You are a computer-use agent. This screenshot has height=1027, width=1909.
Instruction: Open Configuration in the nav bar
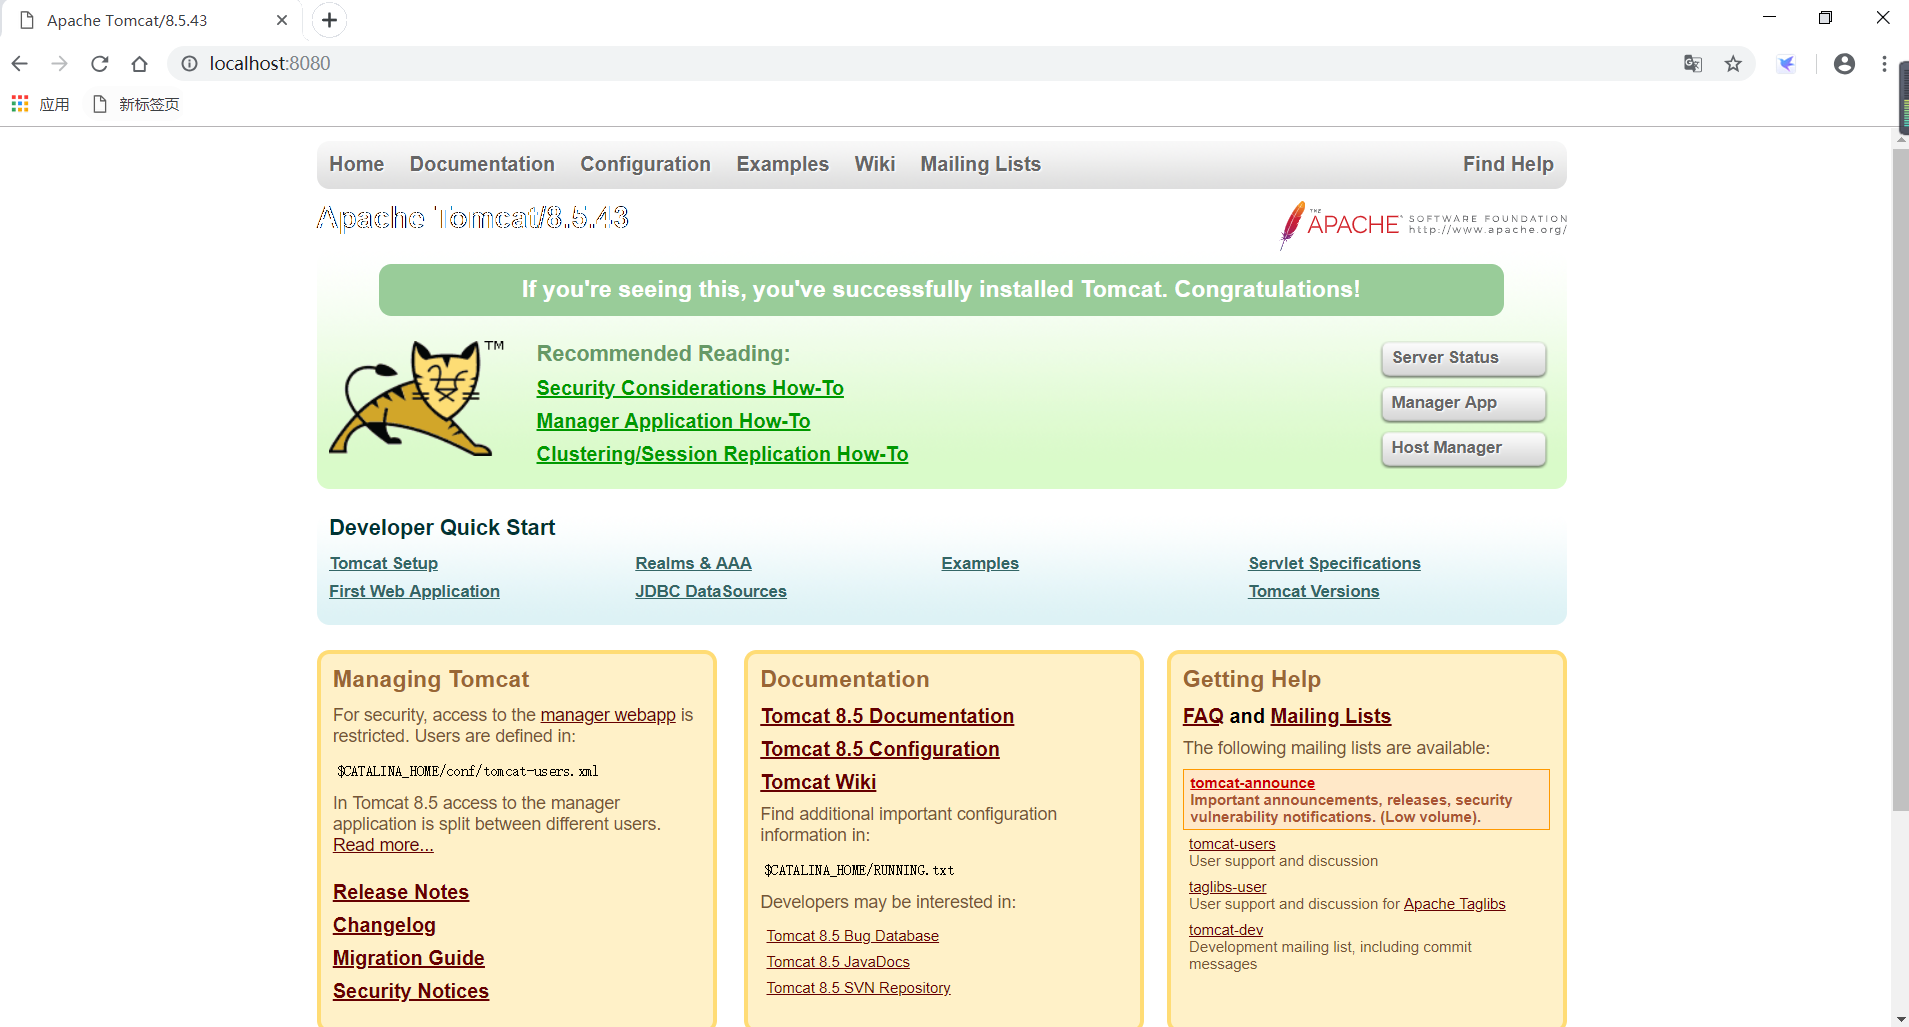(645, 164)
